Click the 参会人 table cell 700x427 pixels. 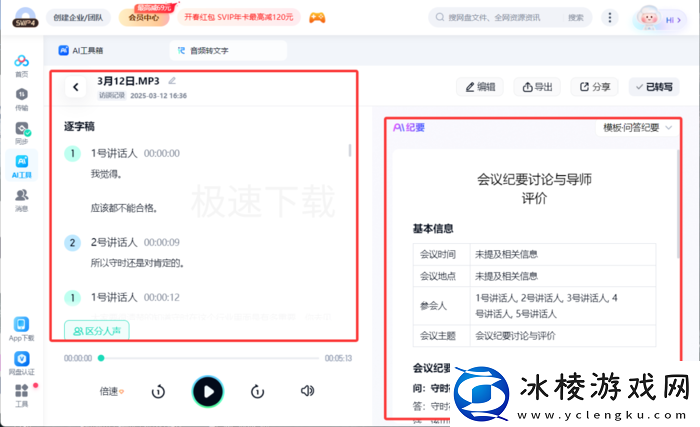[442, 306]
